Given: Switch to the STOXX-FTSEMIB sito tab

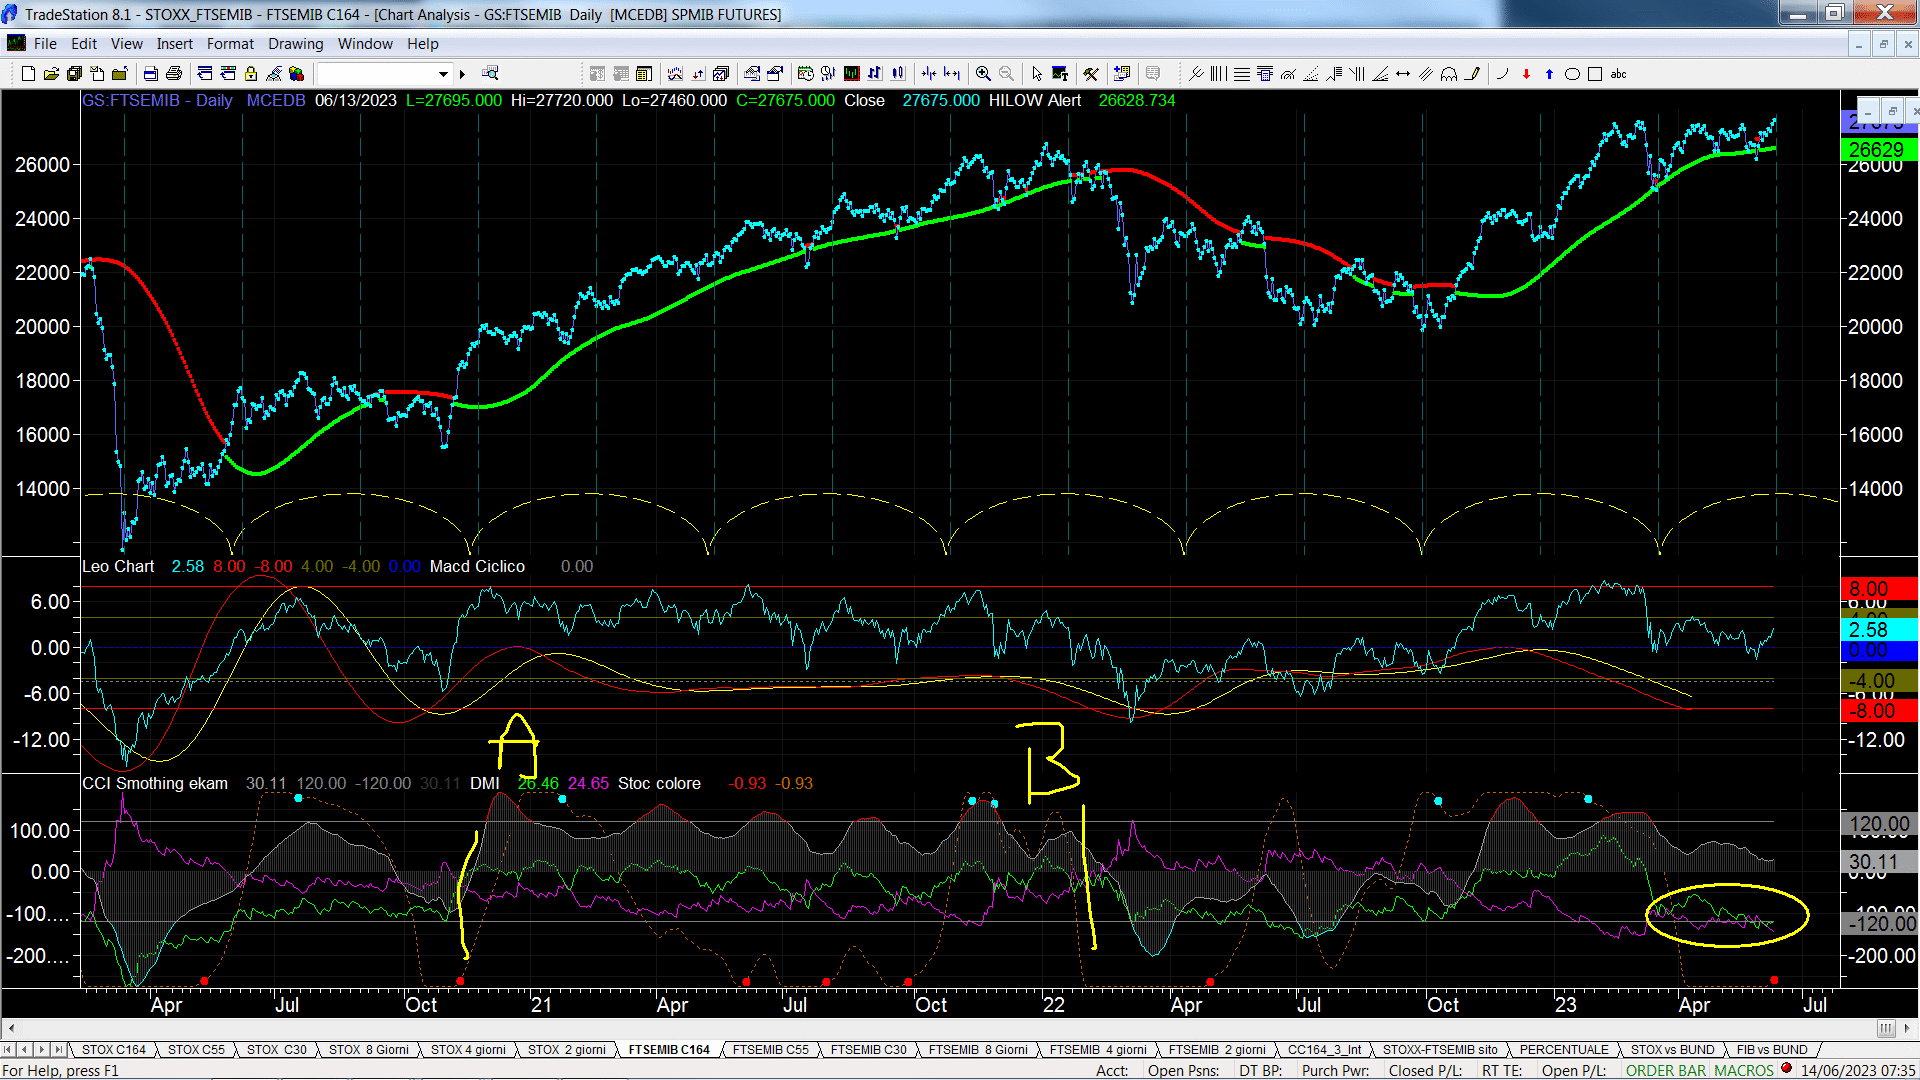Looking at the screenshot, I should pyautogui.click(x=1440, y=1050).
